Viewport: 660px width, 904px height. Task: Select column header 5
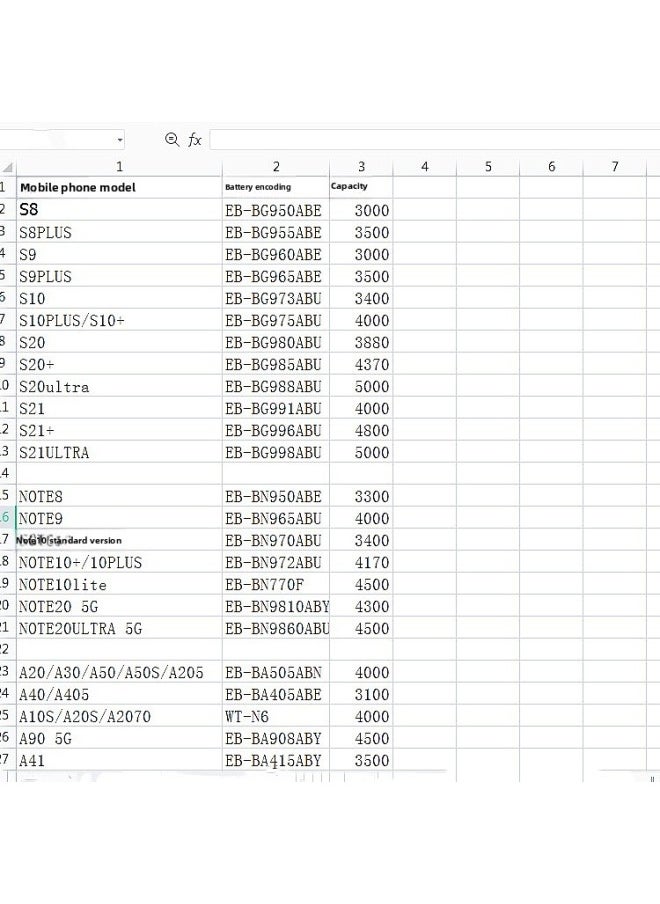tap(488, 167)
